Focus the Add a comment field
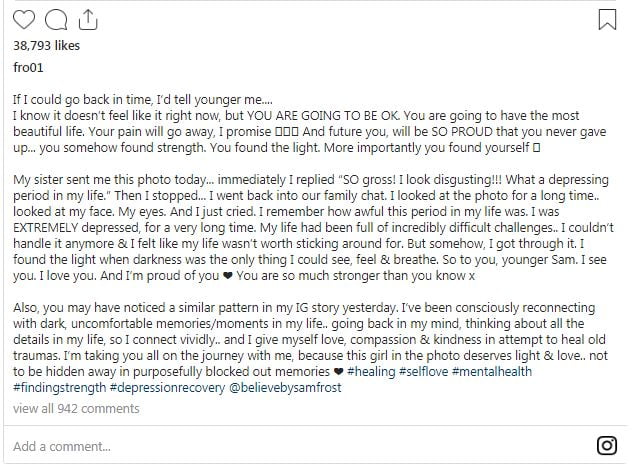Screen dimensions: 634x470 tap(299, 446)
